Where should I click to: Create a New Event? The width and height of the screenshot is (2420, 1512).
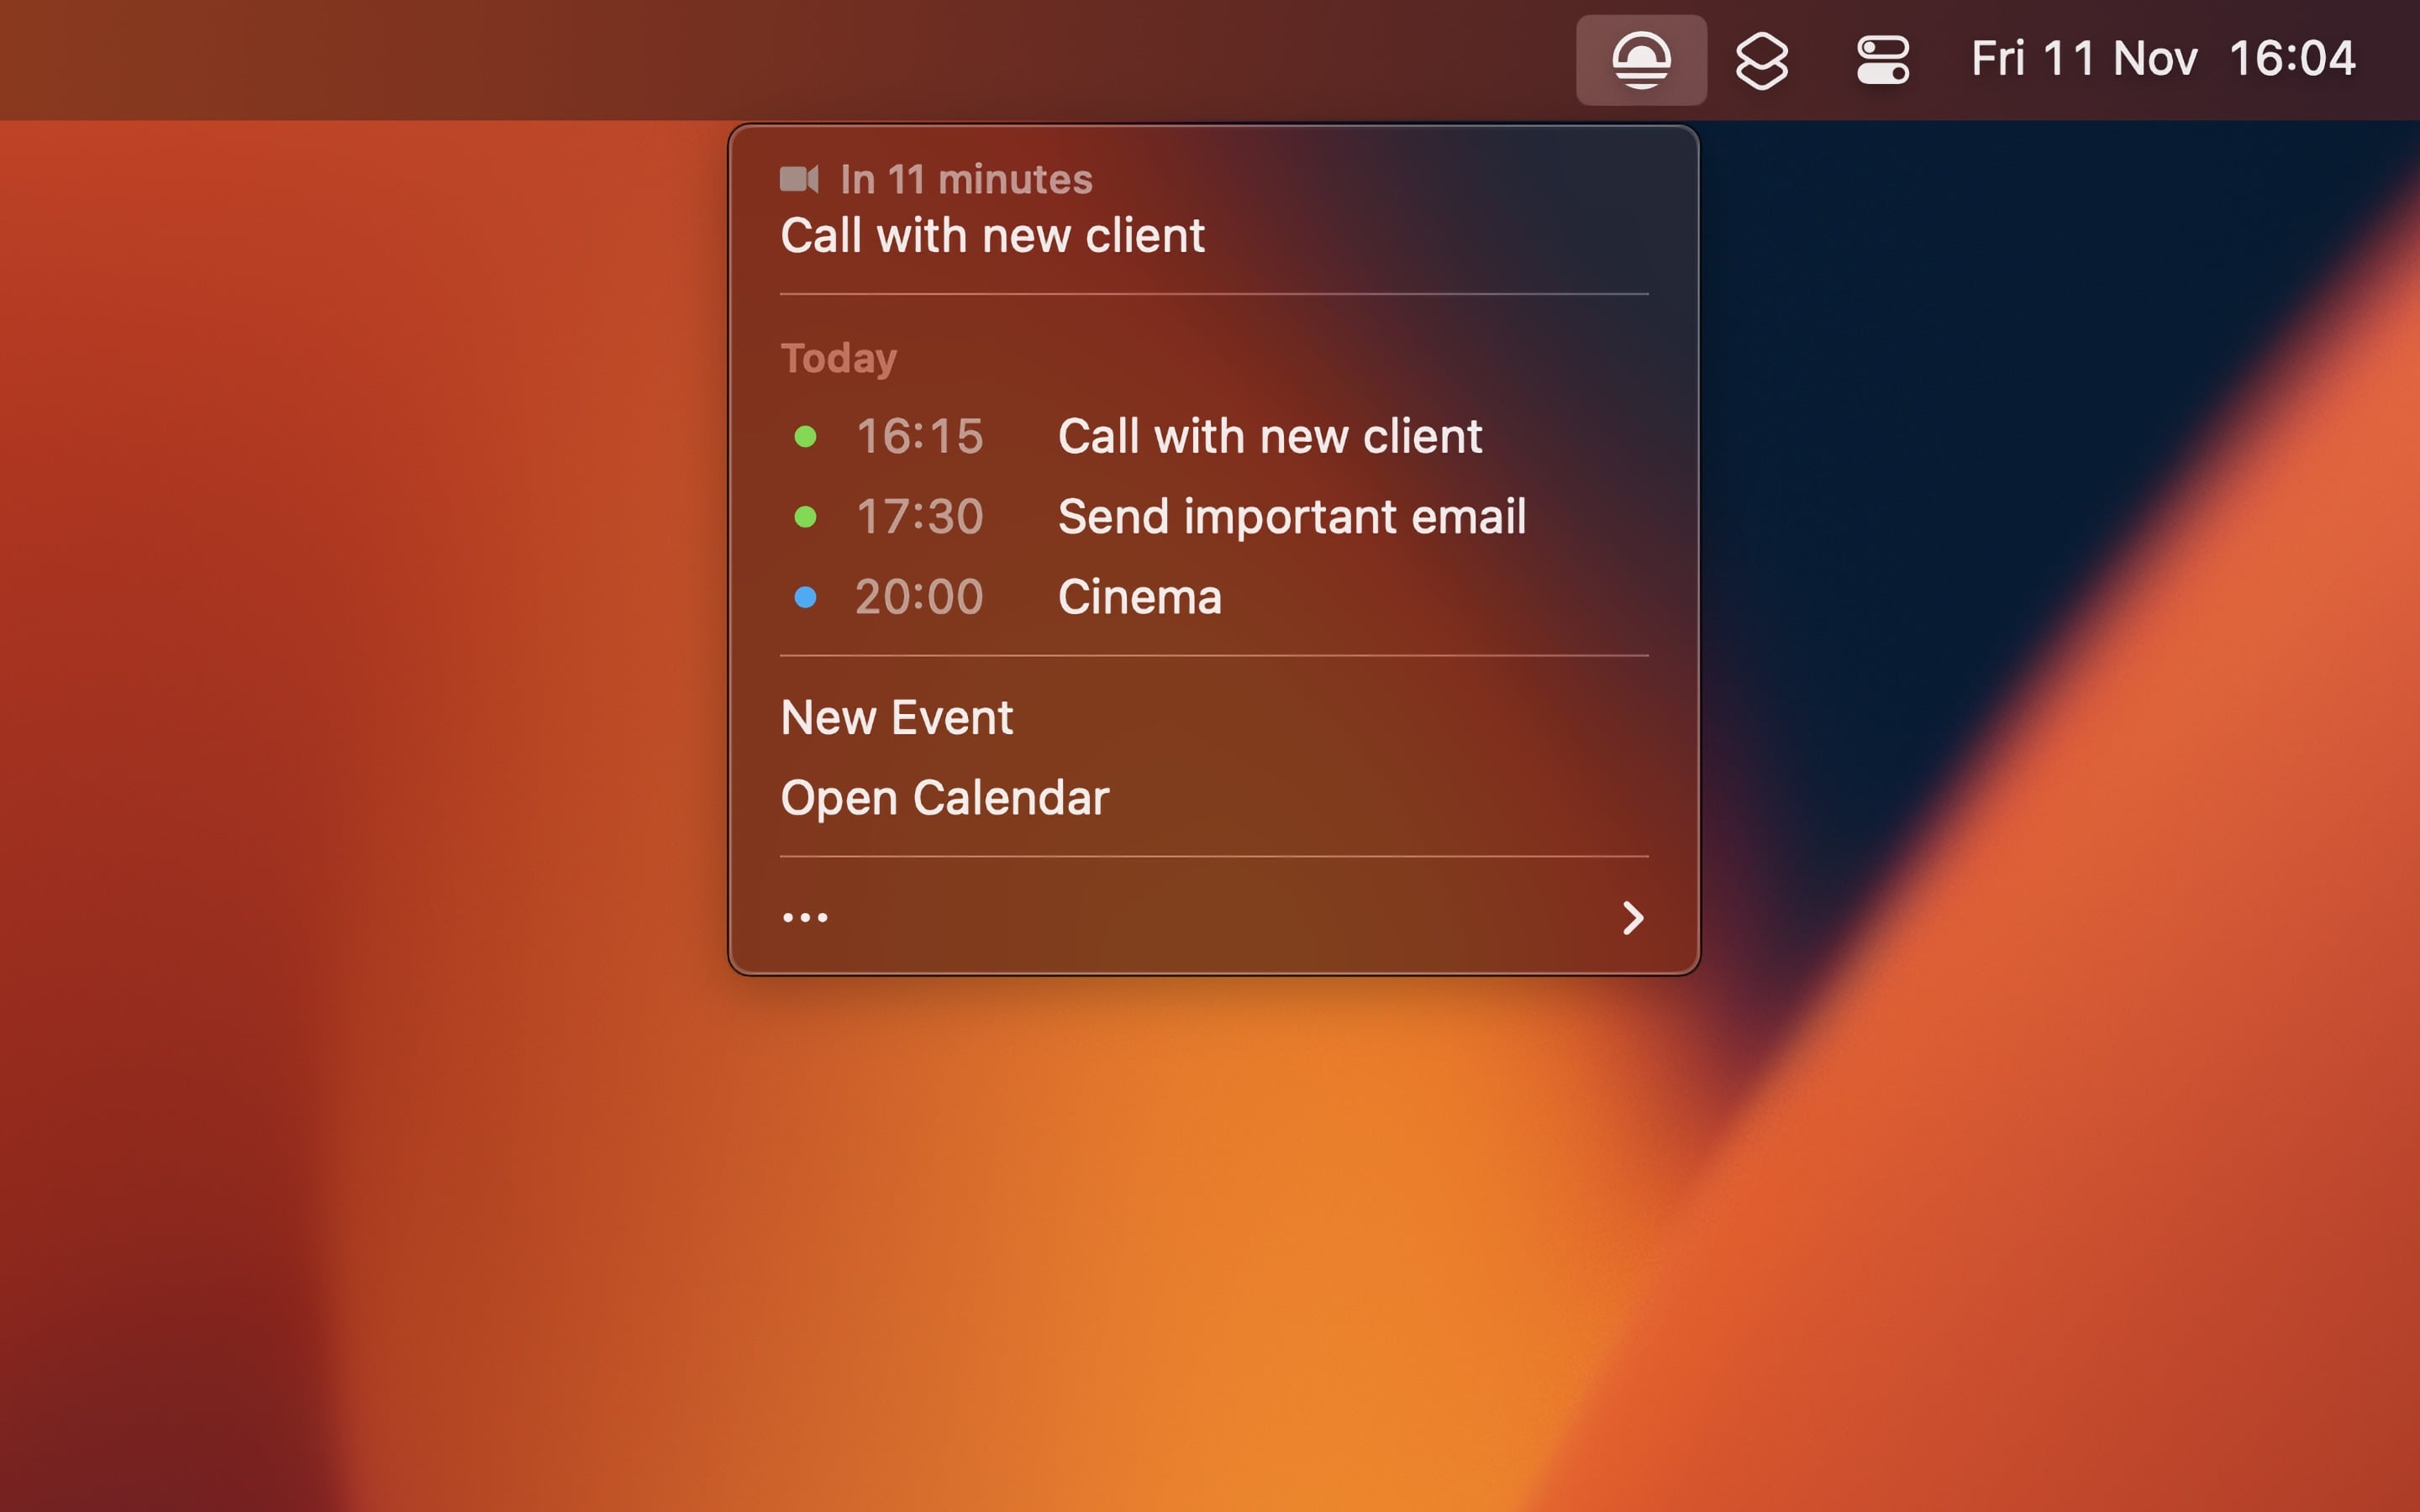[x=895, y=716]
